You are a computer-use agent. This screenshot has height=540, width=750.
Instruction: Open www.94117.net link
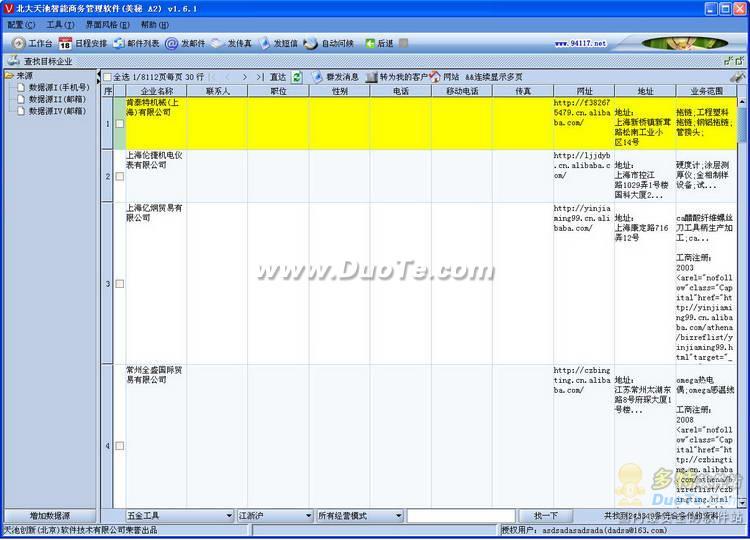pos(580,44)
